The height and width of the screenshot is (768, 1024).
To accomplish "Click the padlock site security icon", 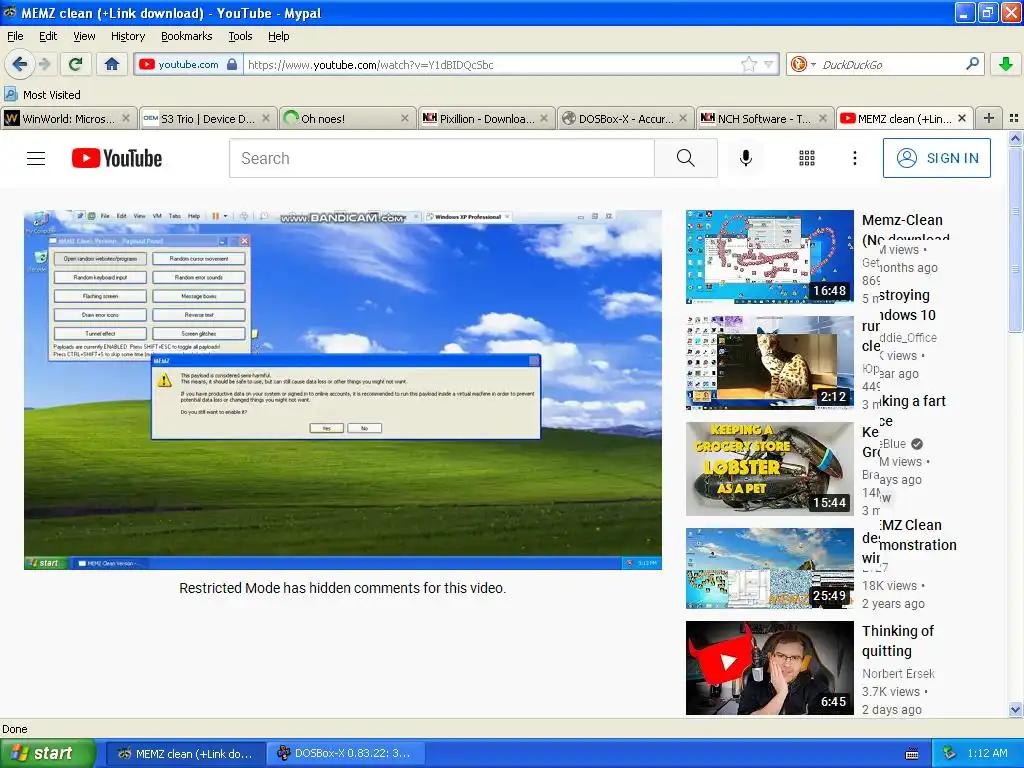I will (x=232, y=64).
